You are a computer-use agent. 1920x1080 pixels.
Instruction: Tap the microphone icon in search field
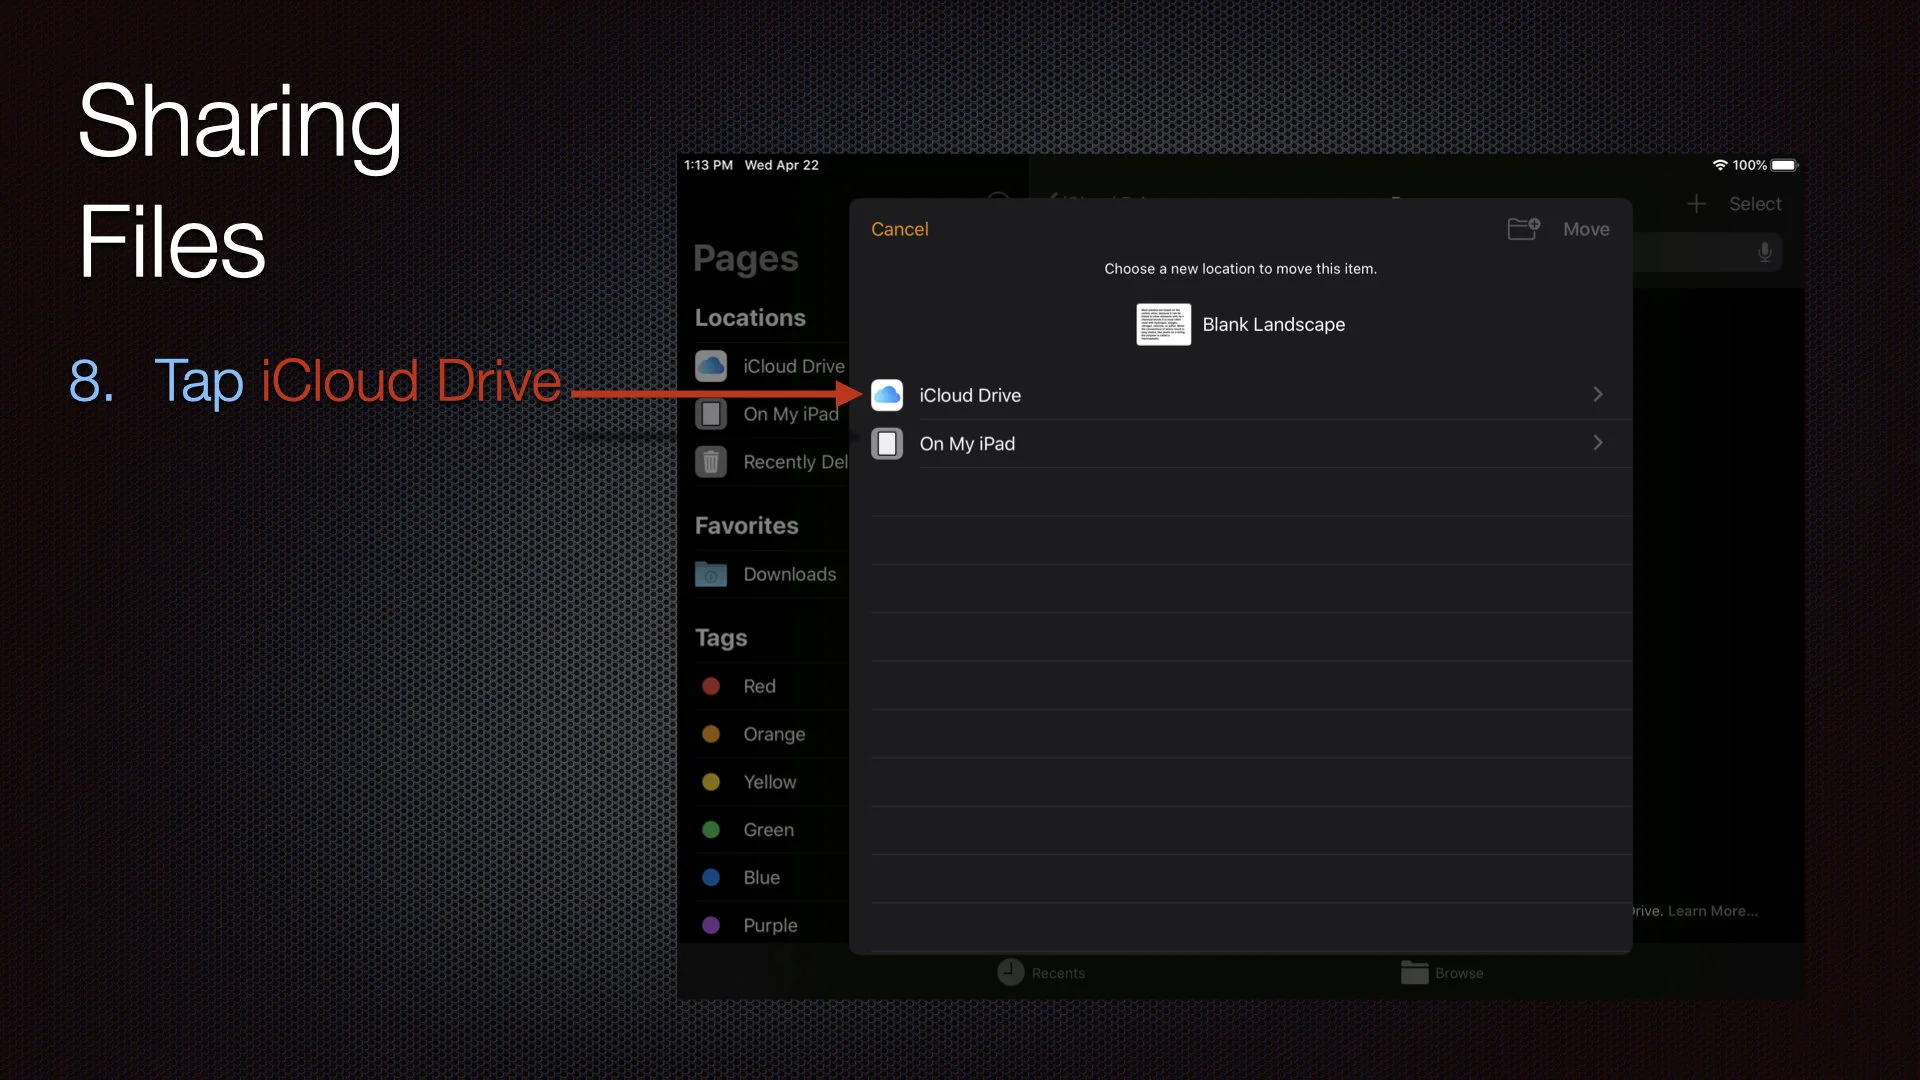1765,252
